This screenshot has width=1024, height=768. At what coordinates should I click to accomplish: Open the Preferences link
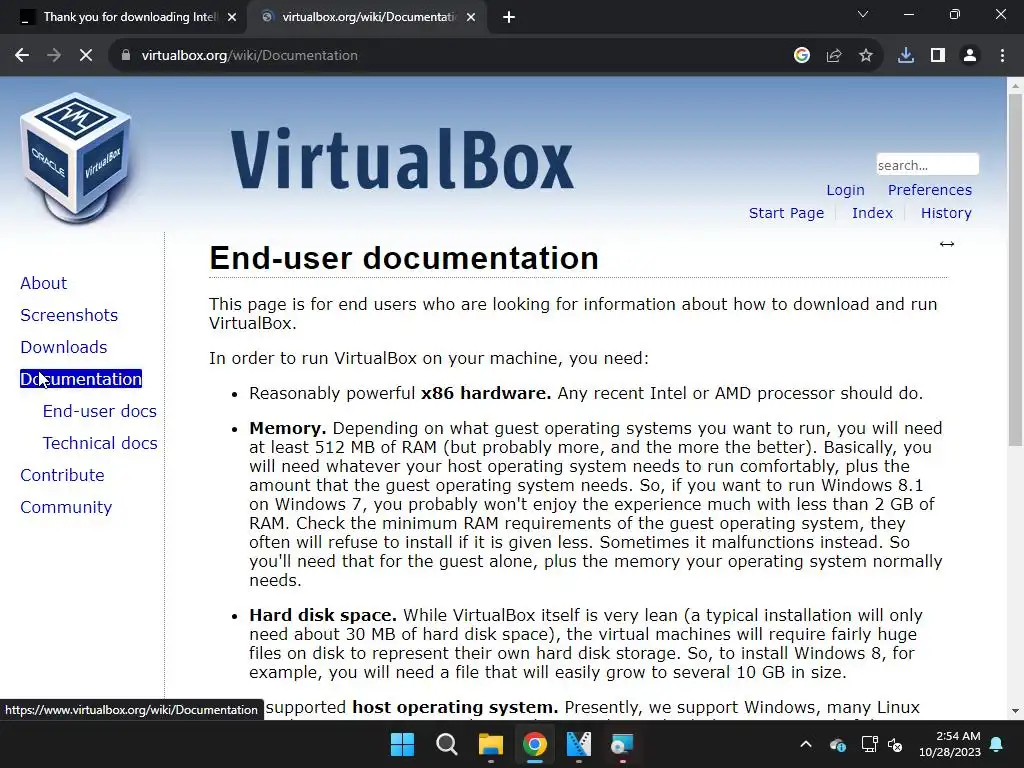pos(929,190)
